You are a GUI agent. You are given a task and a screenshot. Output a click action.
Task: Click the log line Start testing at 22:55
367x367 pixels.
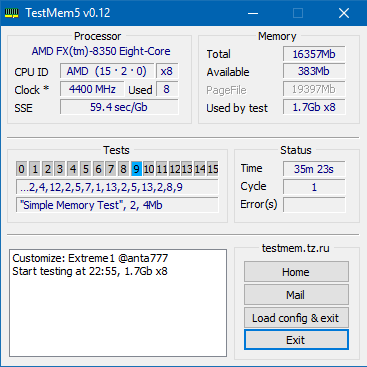pos(90,271)
